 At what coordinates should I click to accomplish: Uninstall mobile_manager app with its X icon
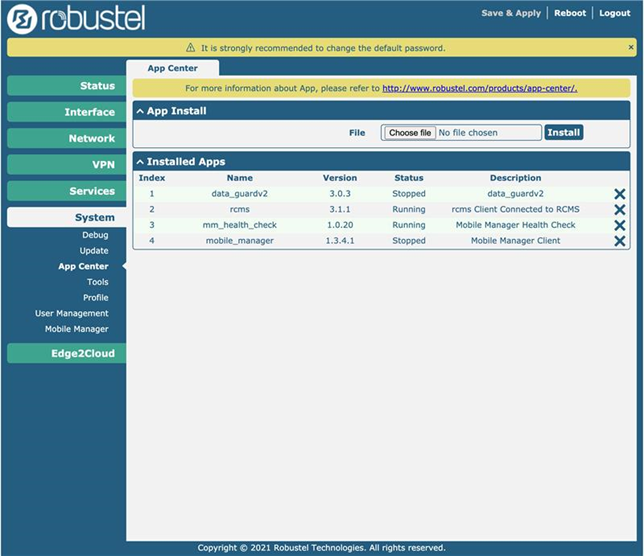(619, 241)
